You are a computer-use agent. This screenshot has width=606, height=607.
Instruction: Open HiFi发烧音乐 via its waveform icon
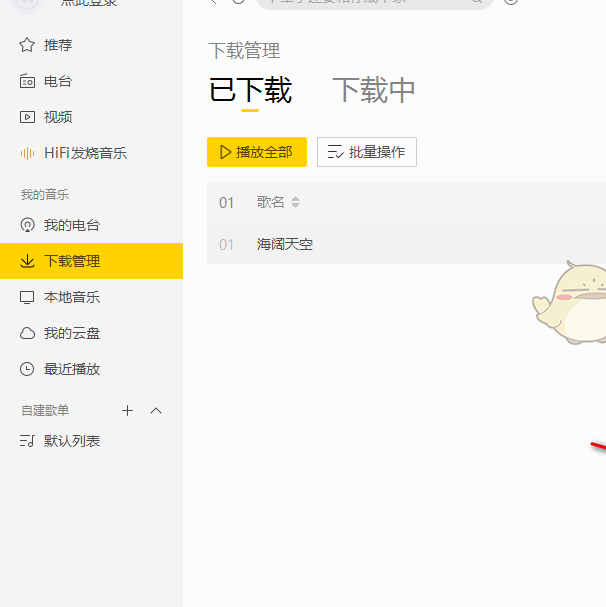(x=27, y=153)
